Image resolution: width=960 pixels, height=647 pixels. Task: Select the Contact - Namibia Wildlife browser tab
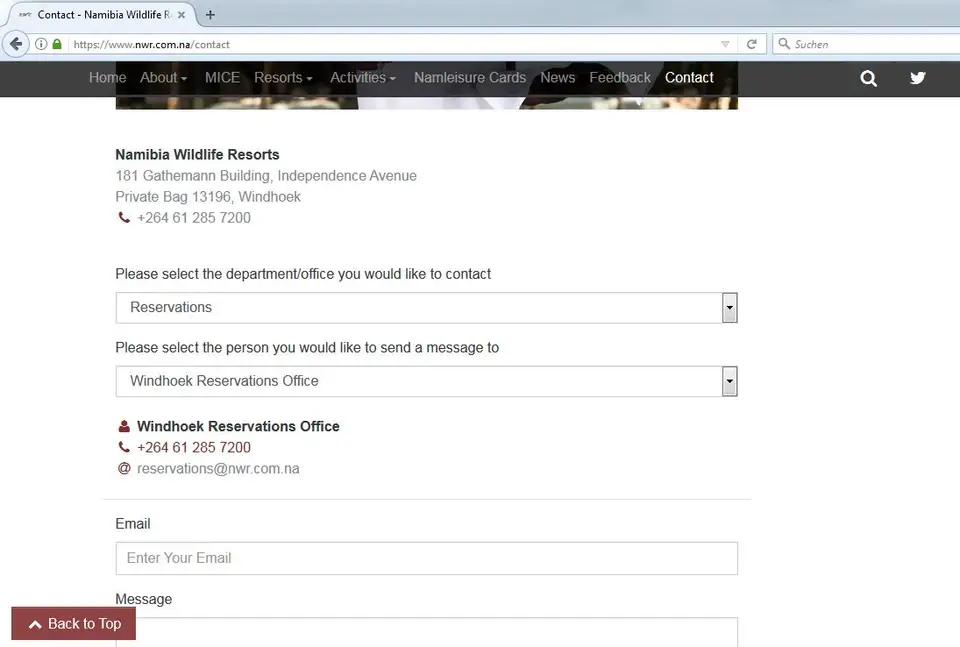coord(102,15)
